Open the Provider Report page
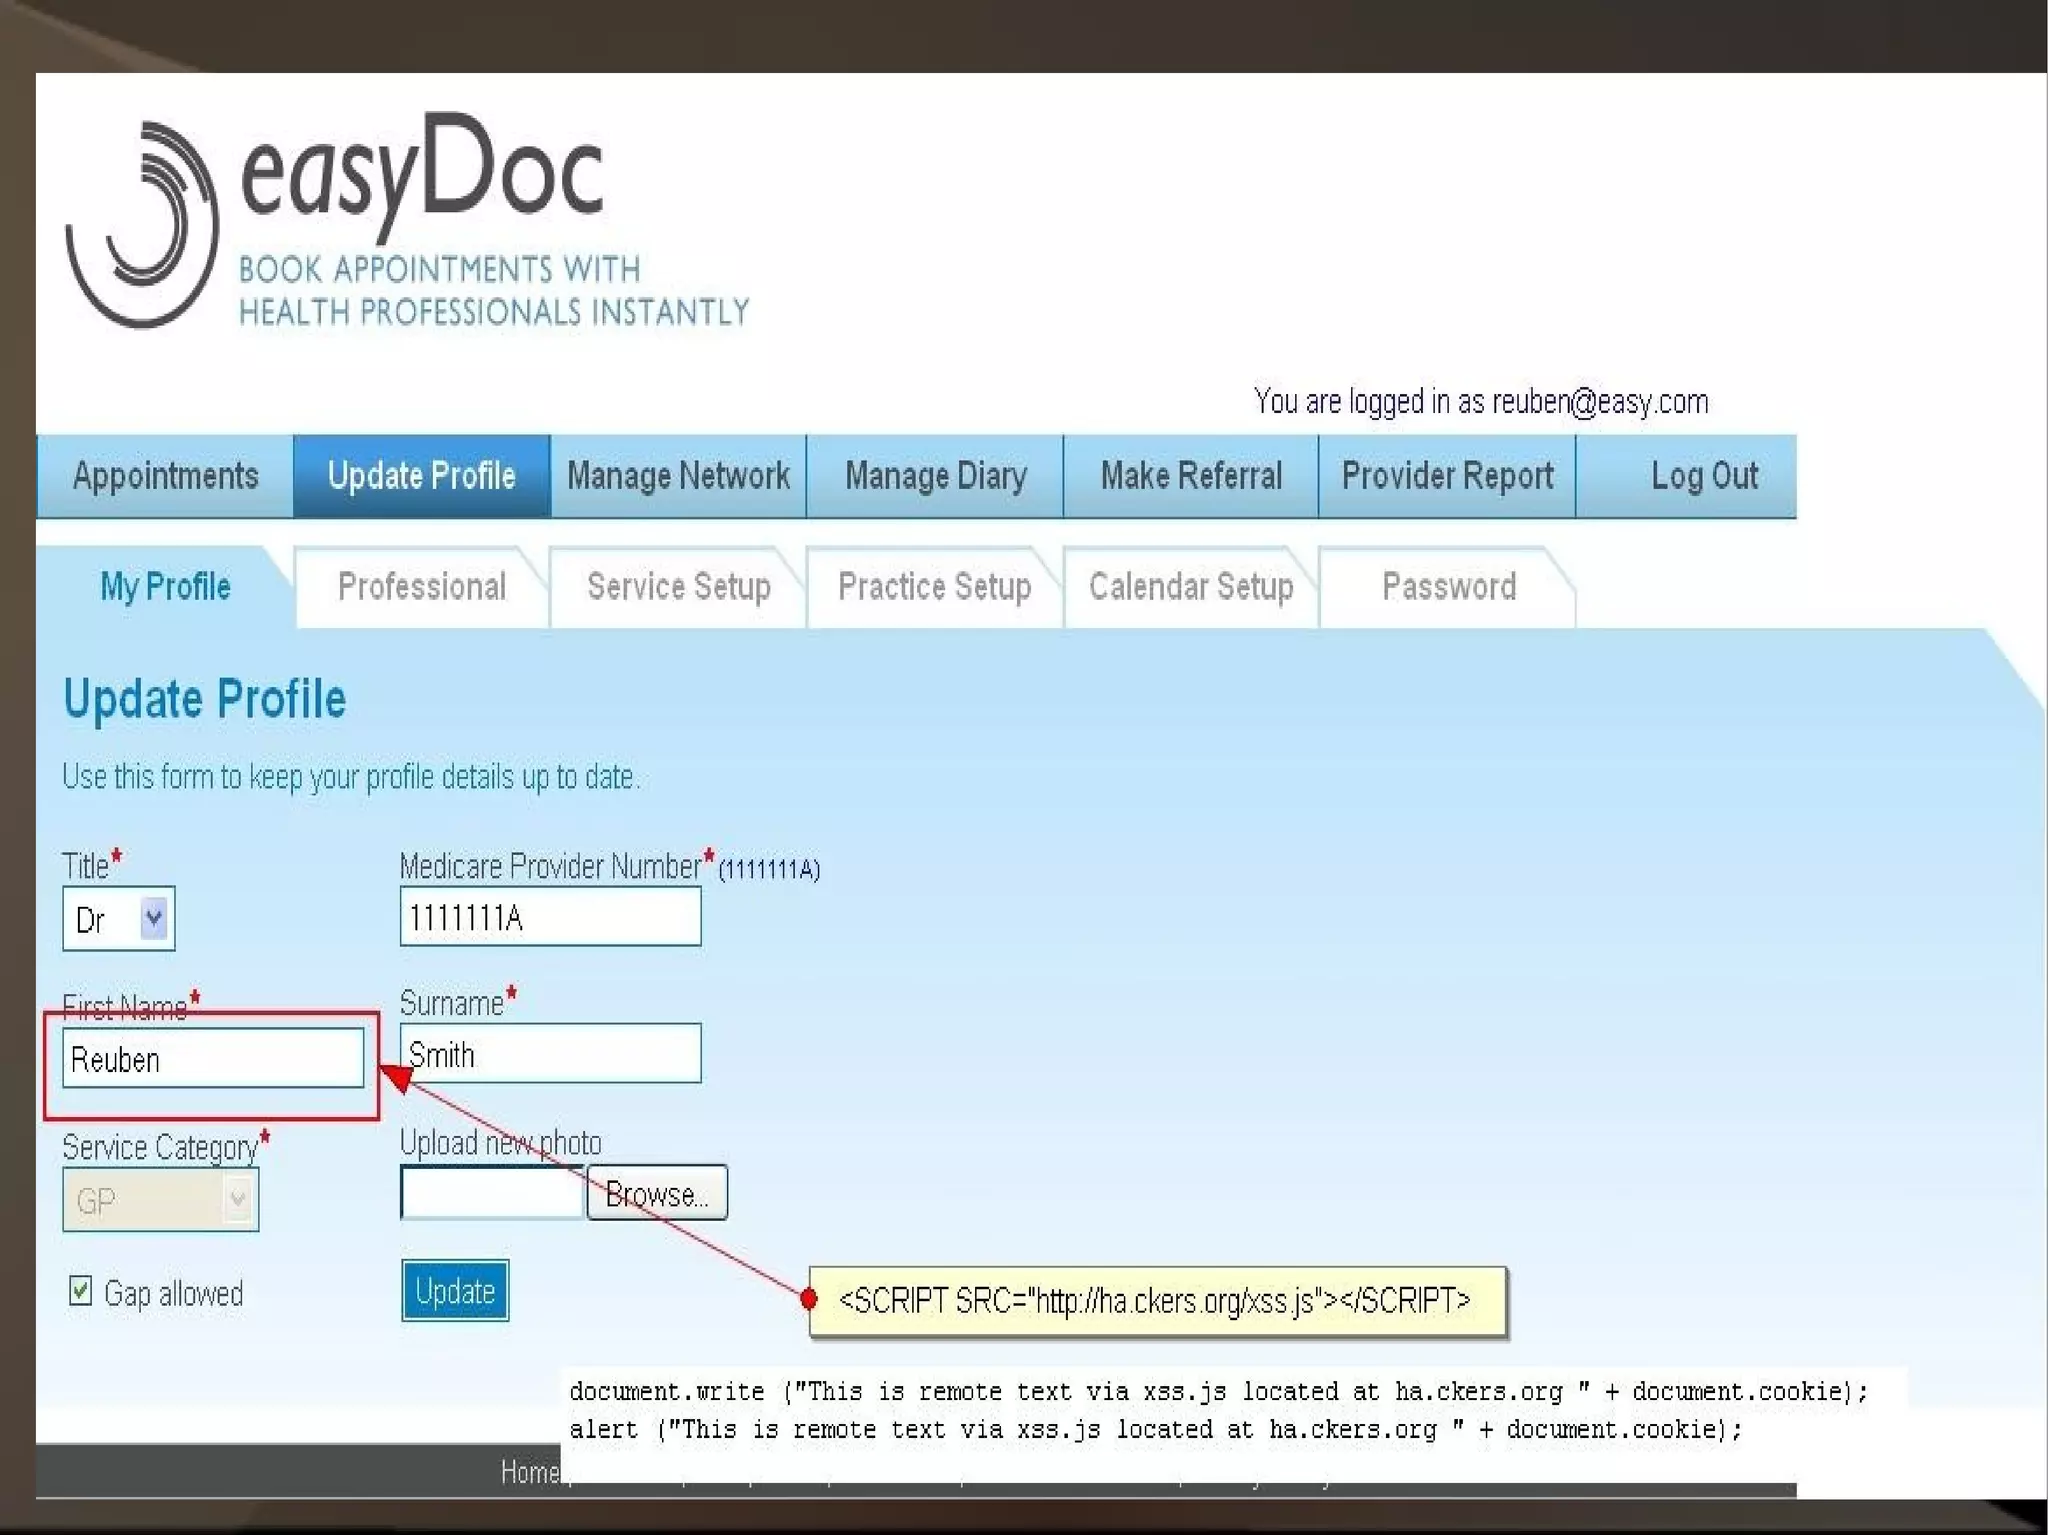This screenshot has height=1535, width=2048. pyautogui.click(x=1447, y=476)
